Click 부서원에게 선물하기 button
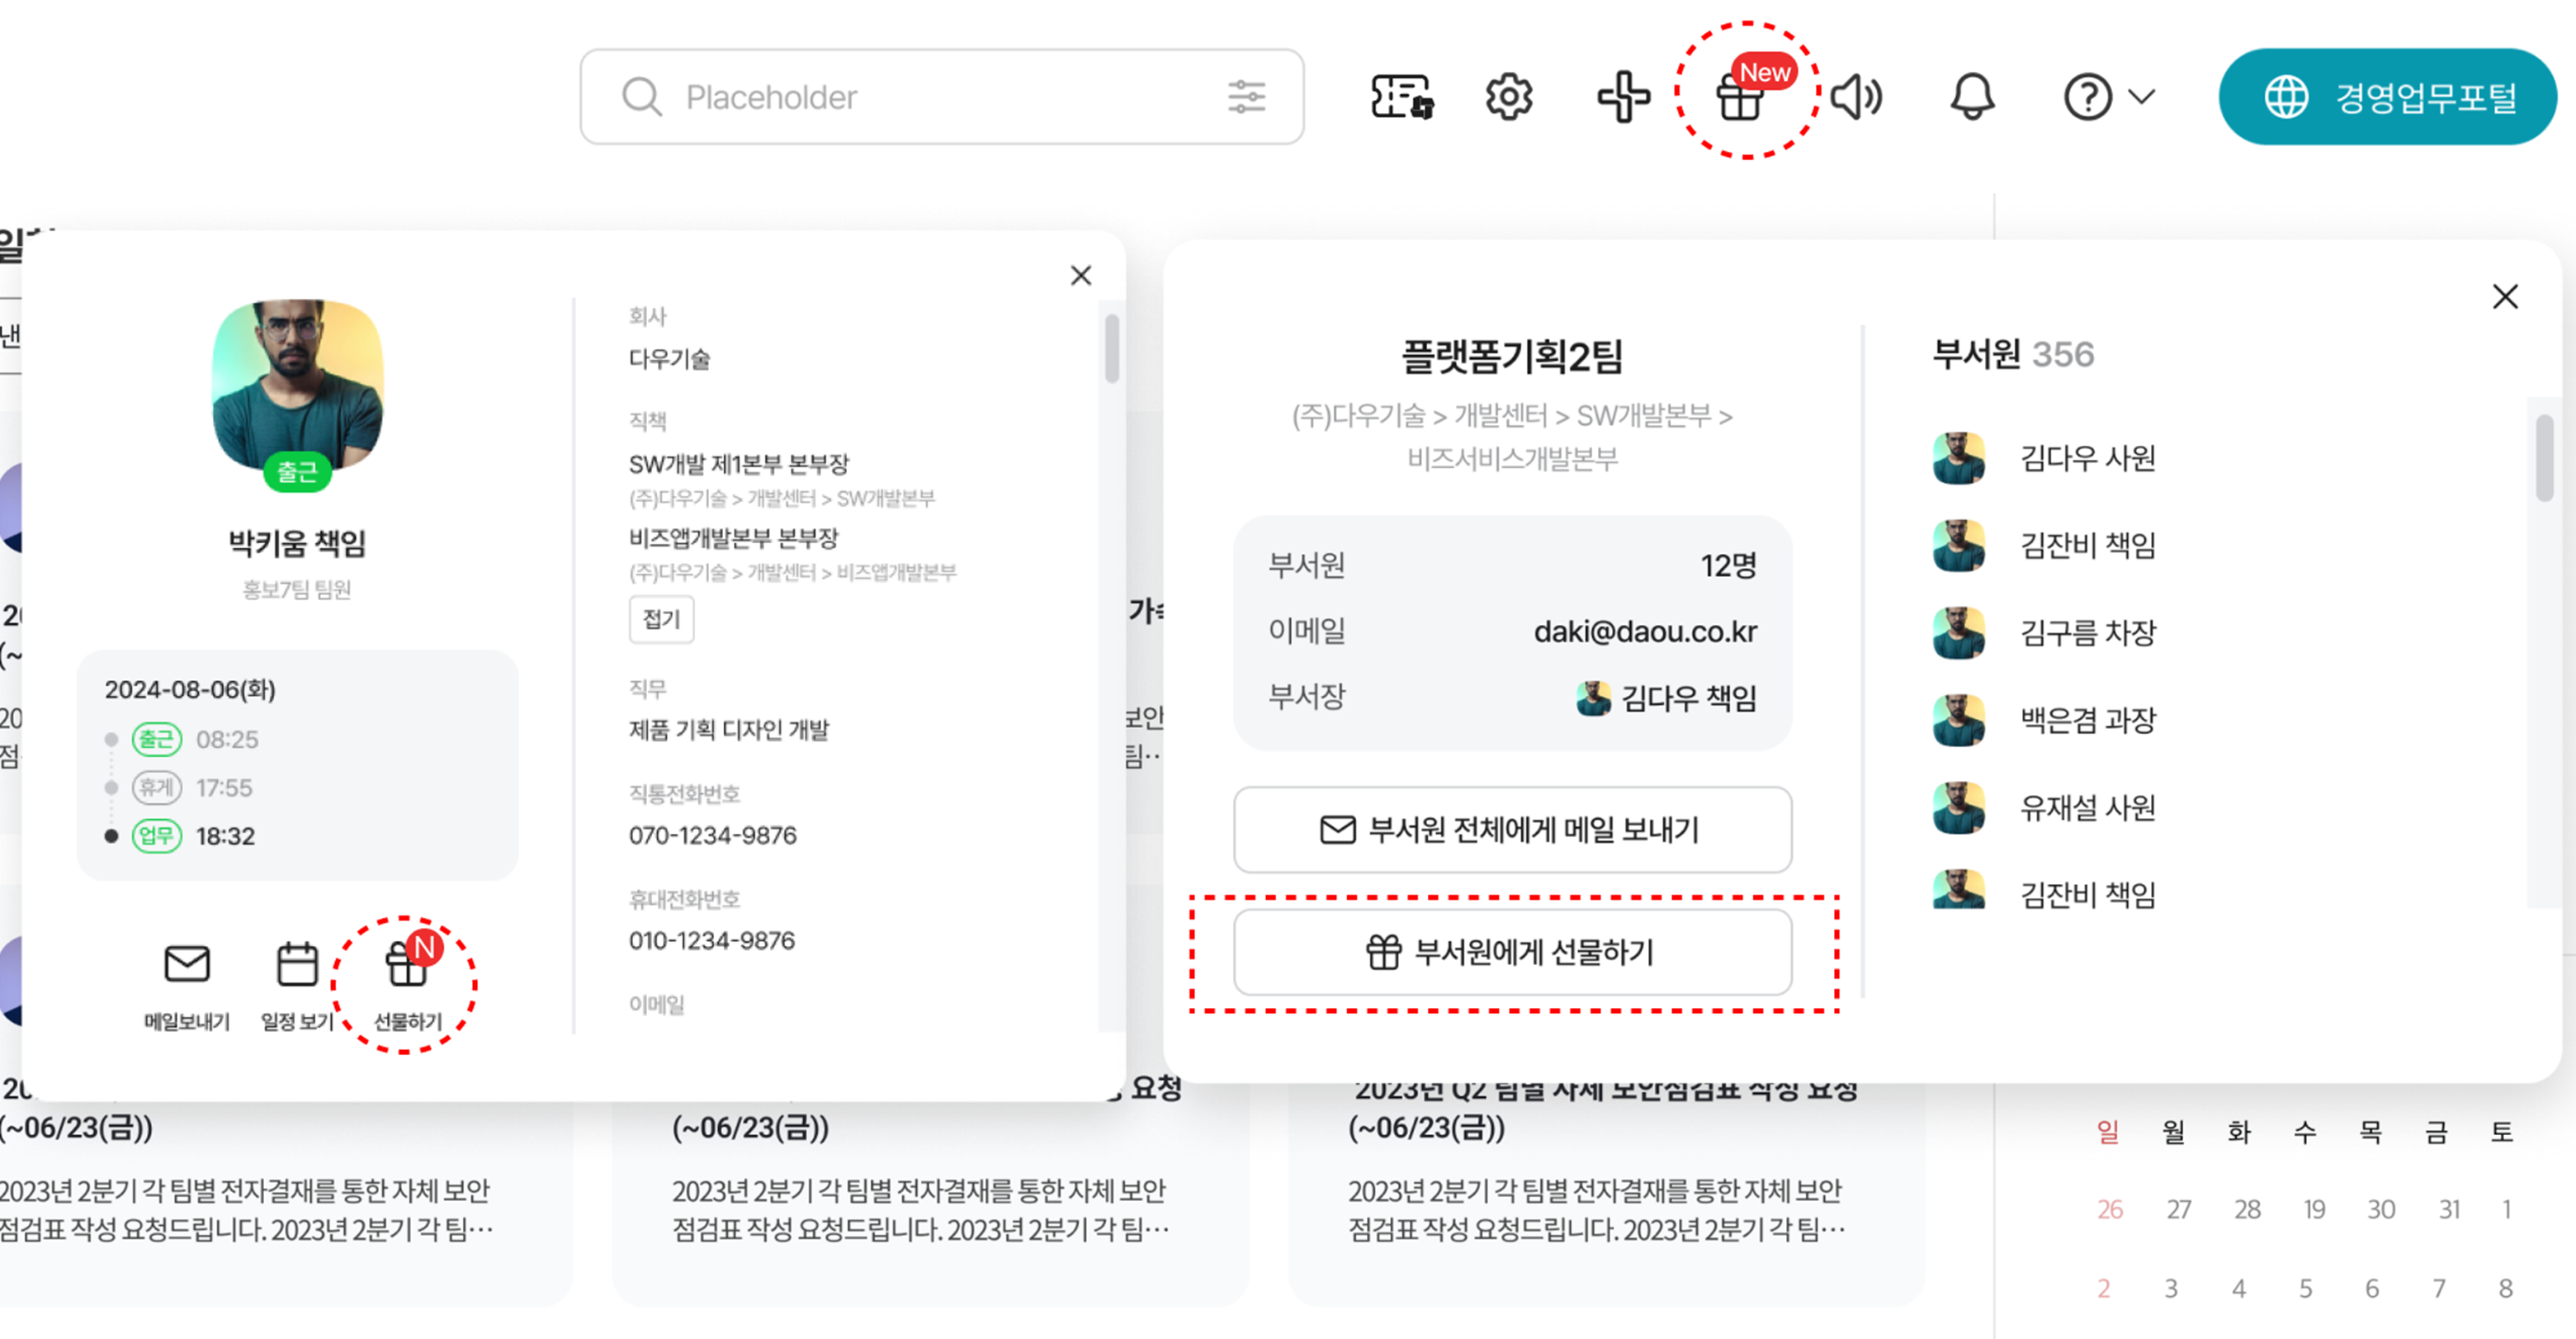The width and height of the screenshot is (2576, 1339). [1512, 951]
